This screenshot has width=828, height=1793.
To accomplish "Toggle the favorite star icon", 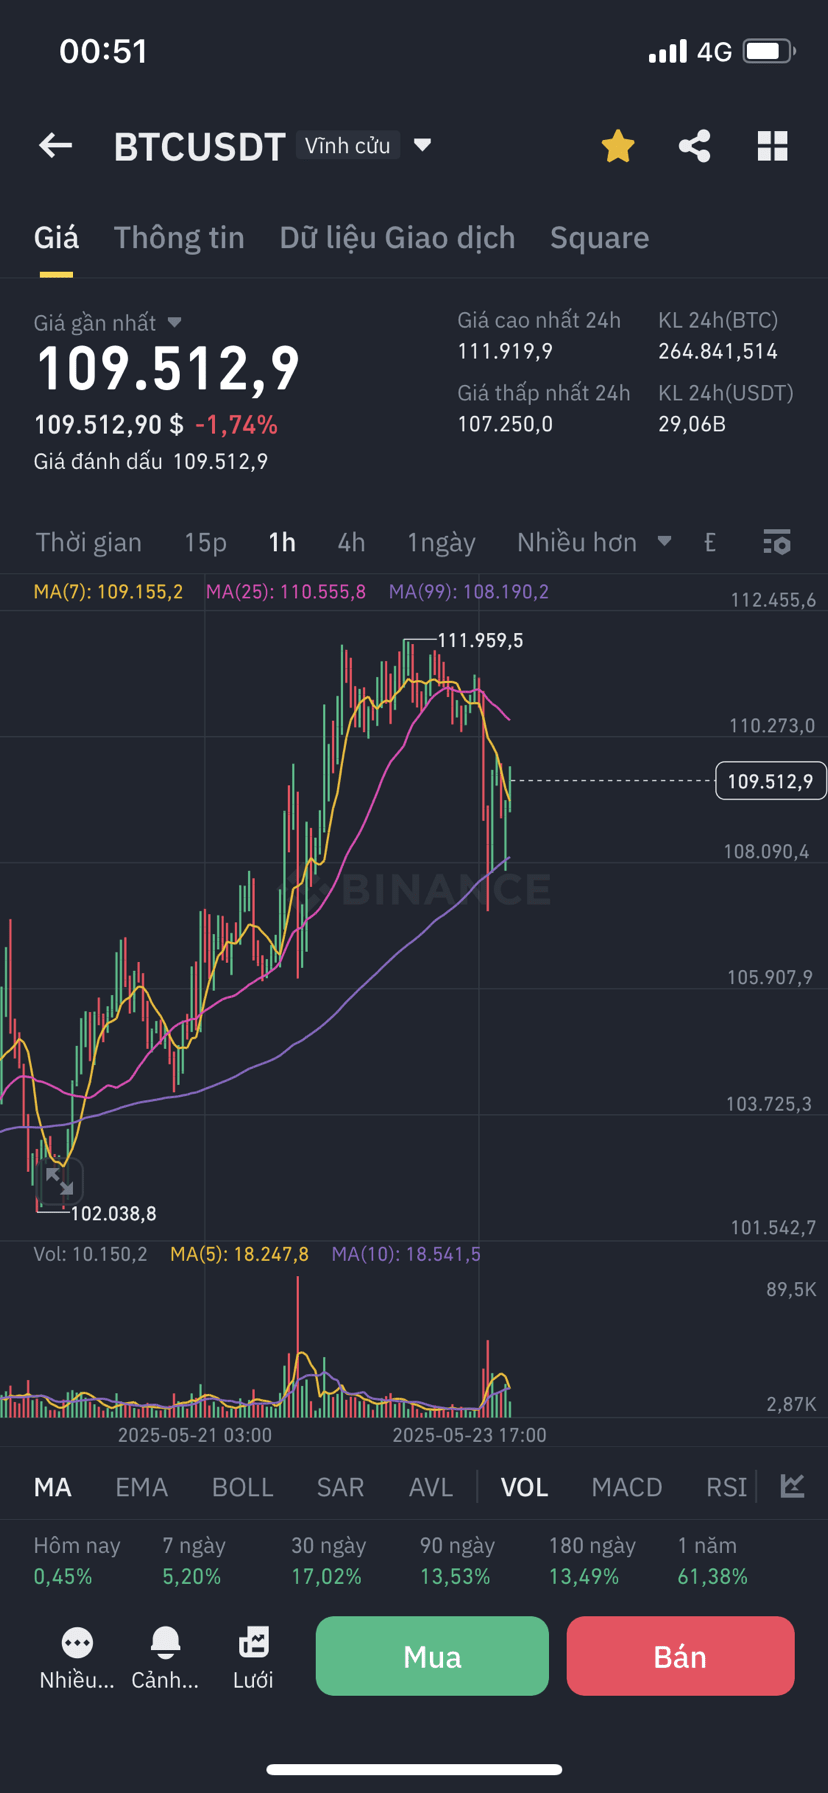I will click(618, 146).
